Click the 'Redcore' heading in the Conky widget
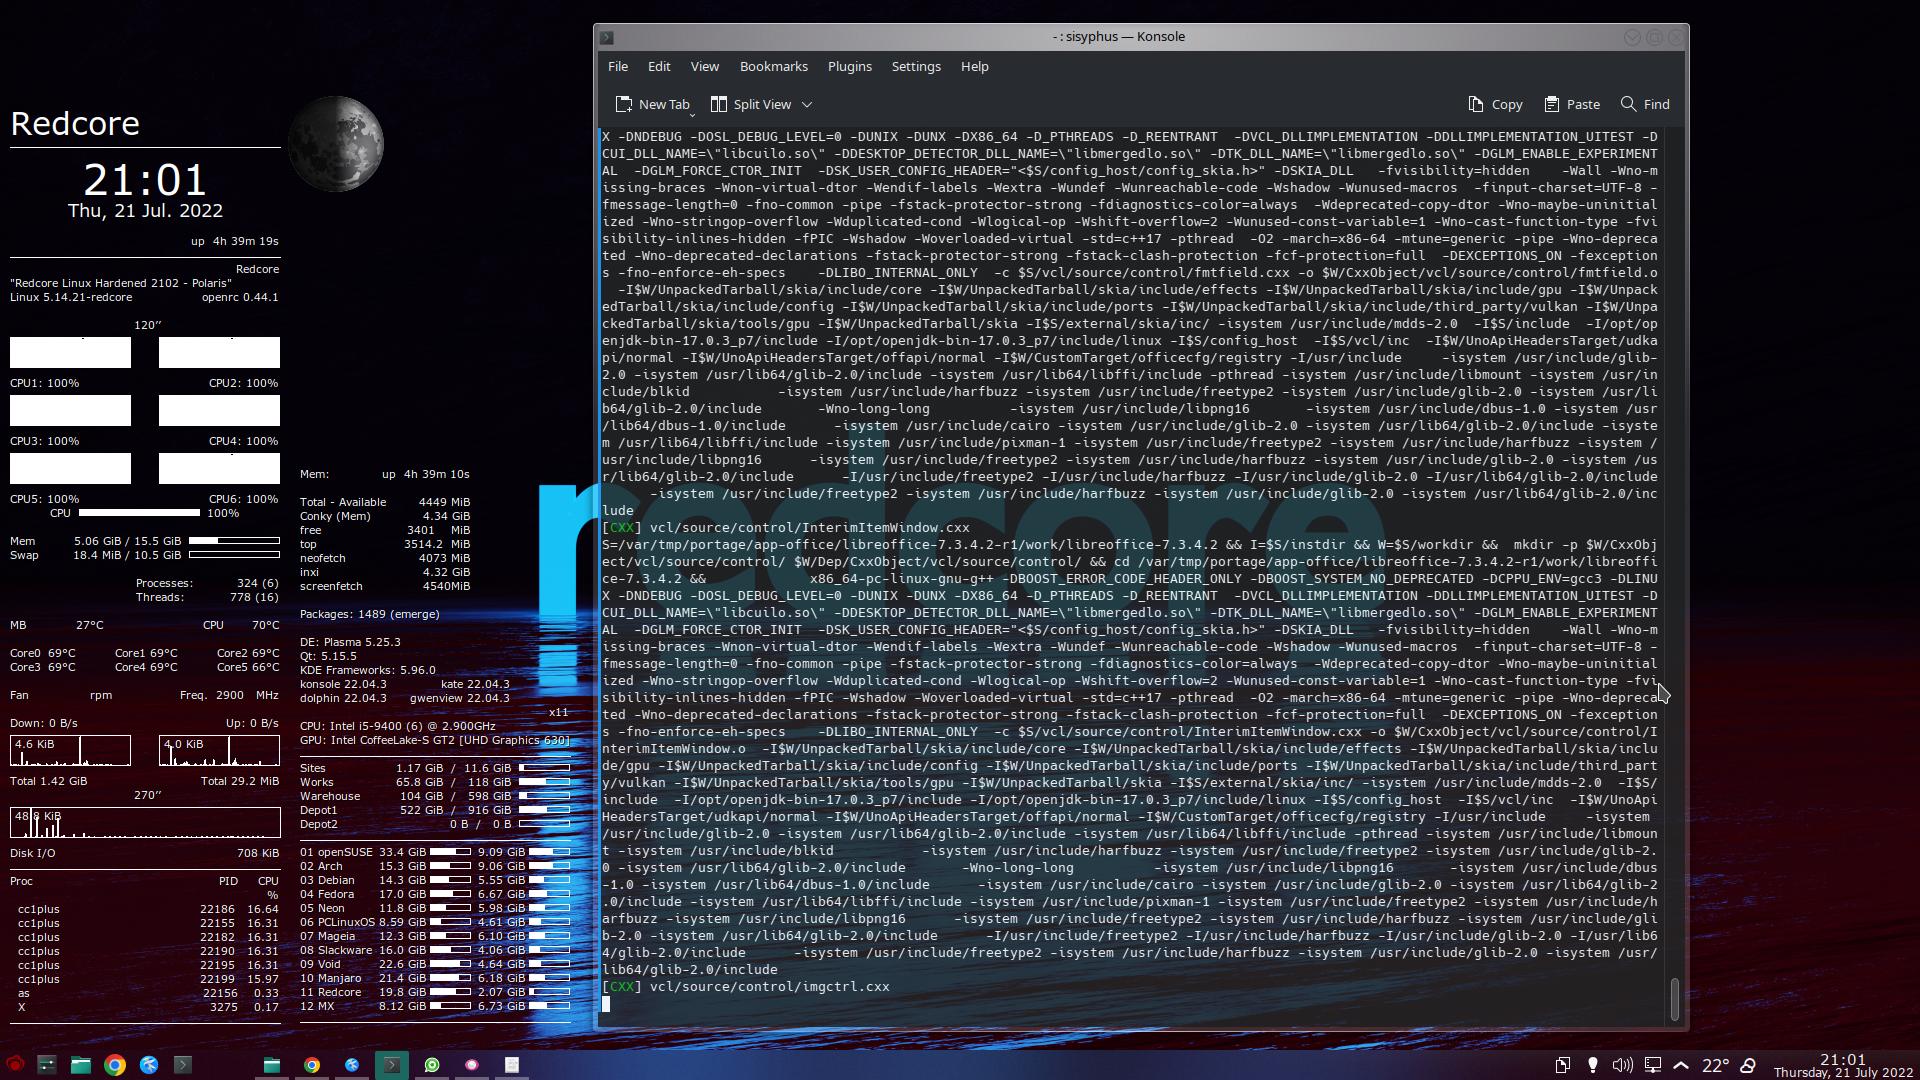1920x1080 pixels. [75, 124]
